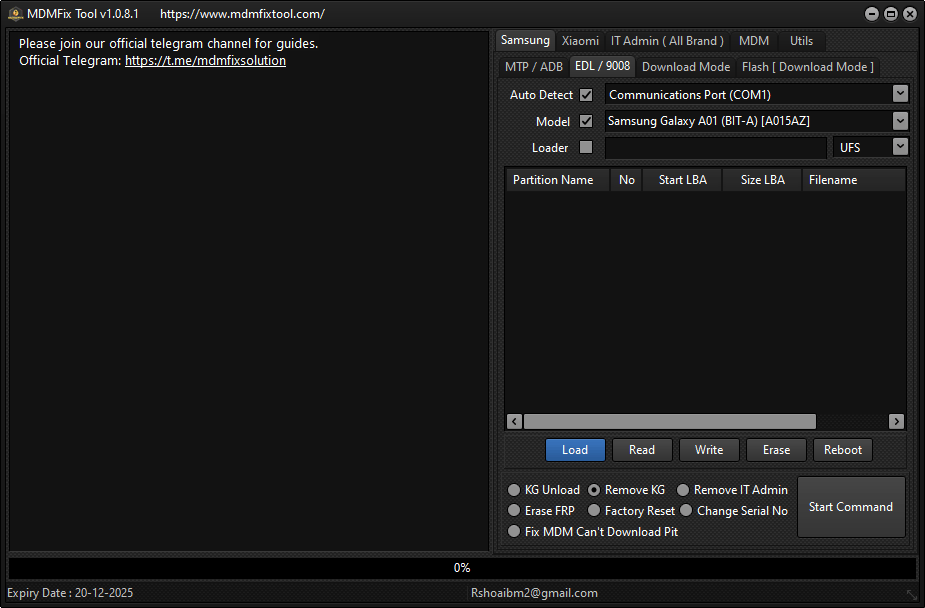925x608 pixels.
Task: Click the MDMFix Tool icon in the title bar
Action: coord(14,13)
